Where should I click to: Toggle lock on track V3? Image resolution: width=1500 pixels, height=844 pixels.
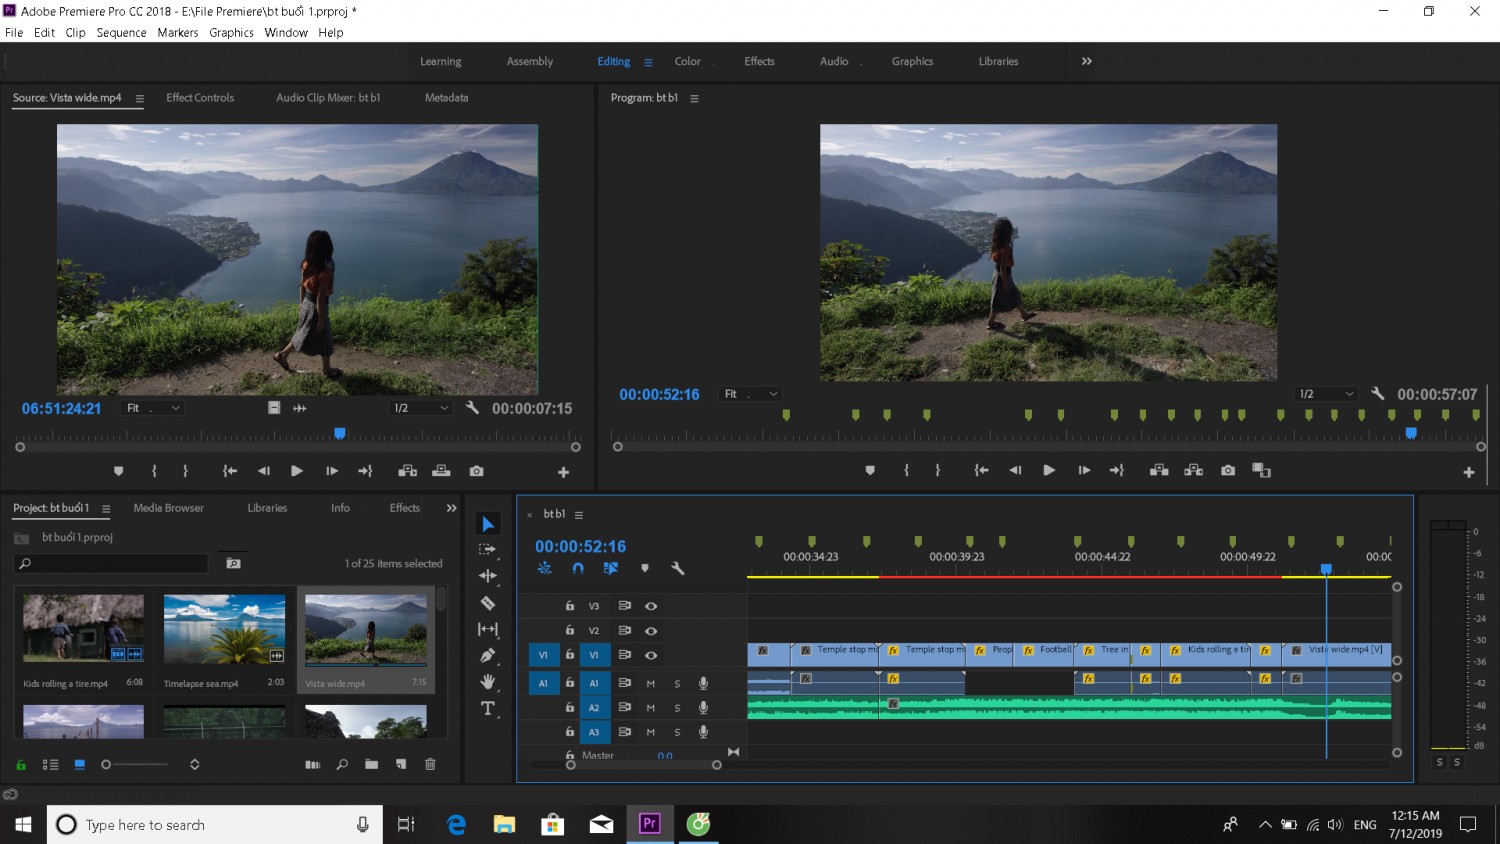[x=569, y=606]
